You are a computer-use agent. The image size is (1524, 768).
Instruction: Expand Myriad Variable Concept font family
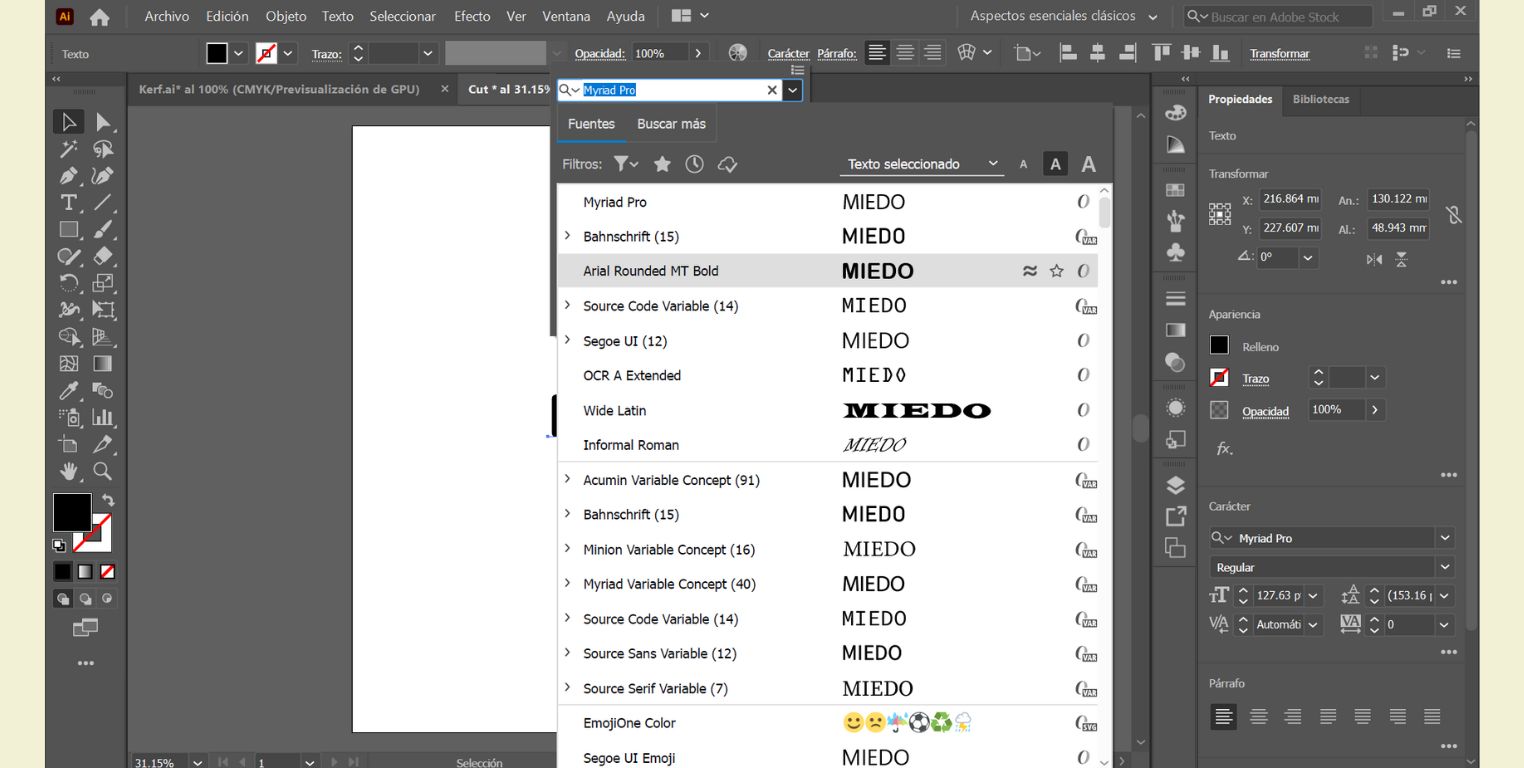567,584
